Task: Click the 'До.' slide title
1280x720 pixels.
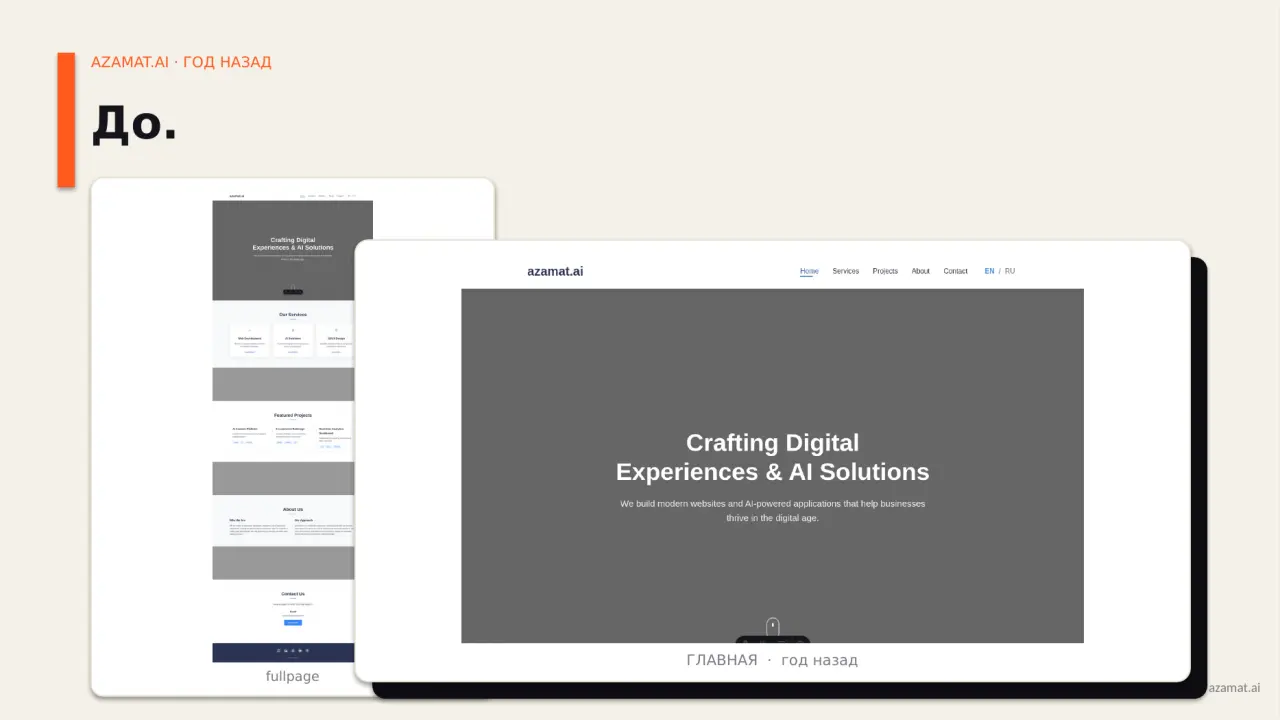Action: click(x=134, y=122)
